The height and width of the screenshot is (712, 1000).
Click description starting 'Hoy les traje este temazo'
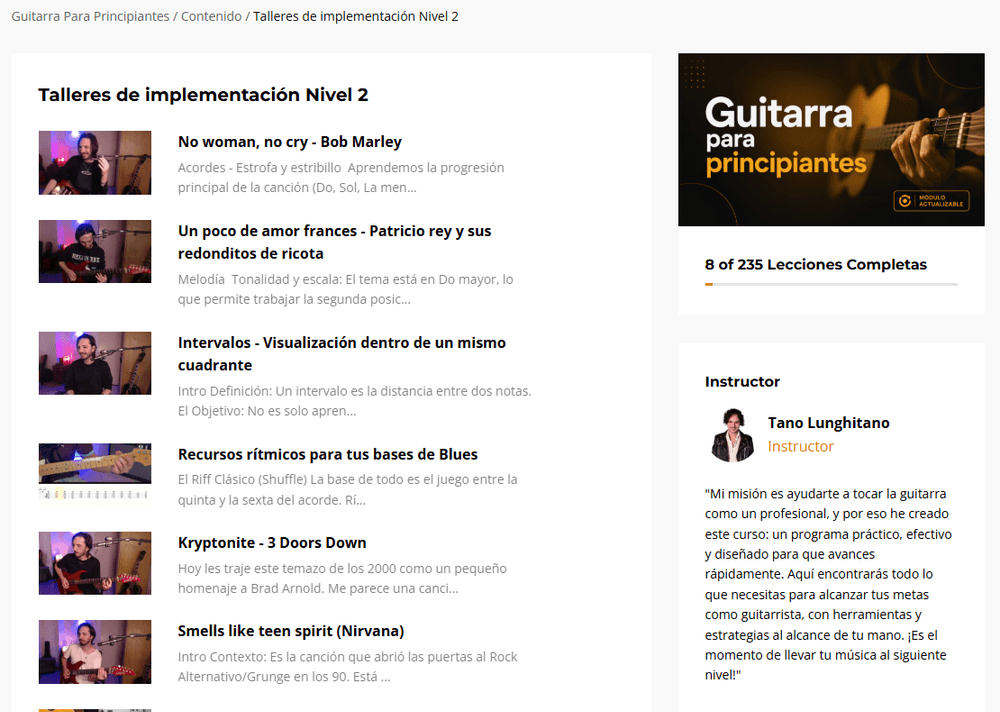(342, 579)
